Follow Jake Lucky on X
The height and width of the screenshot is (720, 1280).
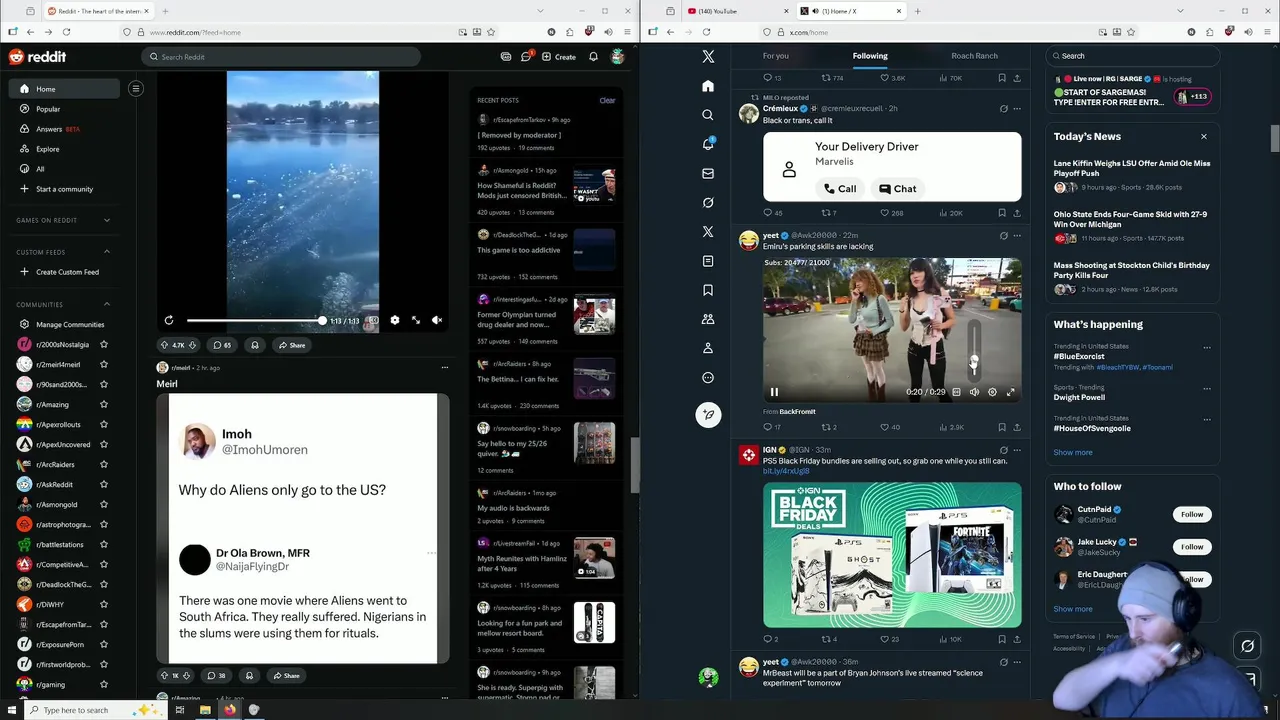[1192, 547]
